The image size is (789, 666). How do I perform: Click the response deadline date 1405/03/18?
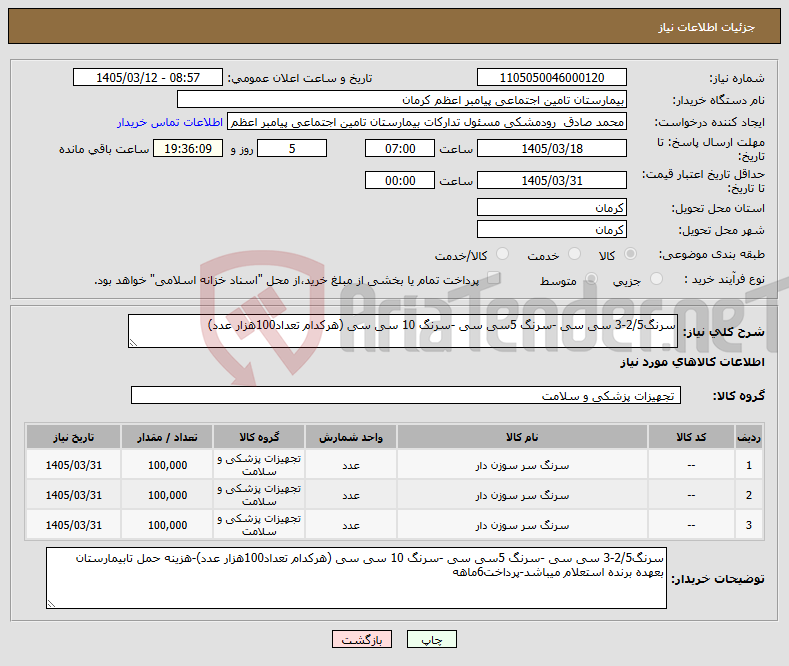[x=551, y=148]
